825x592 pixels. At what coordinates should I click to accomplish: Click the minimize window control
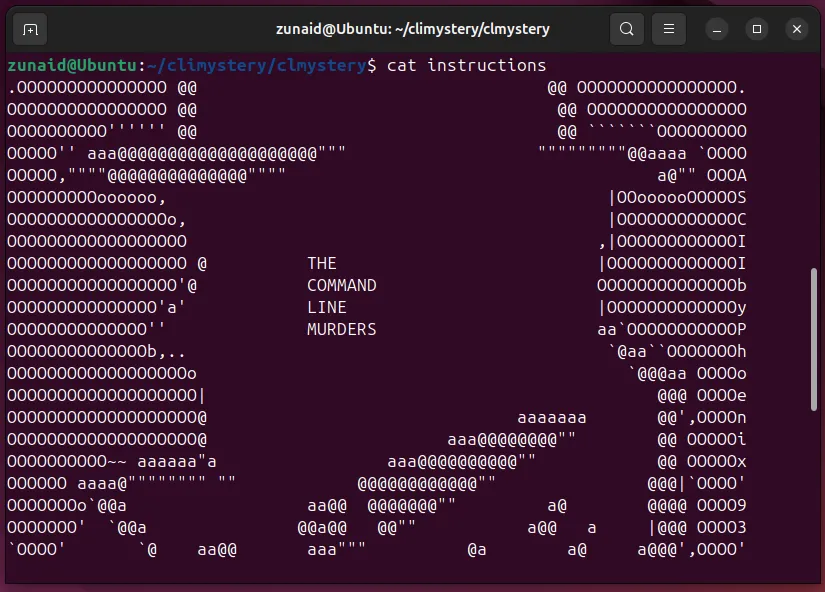717,30
